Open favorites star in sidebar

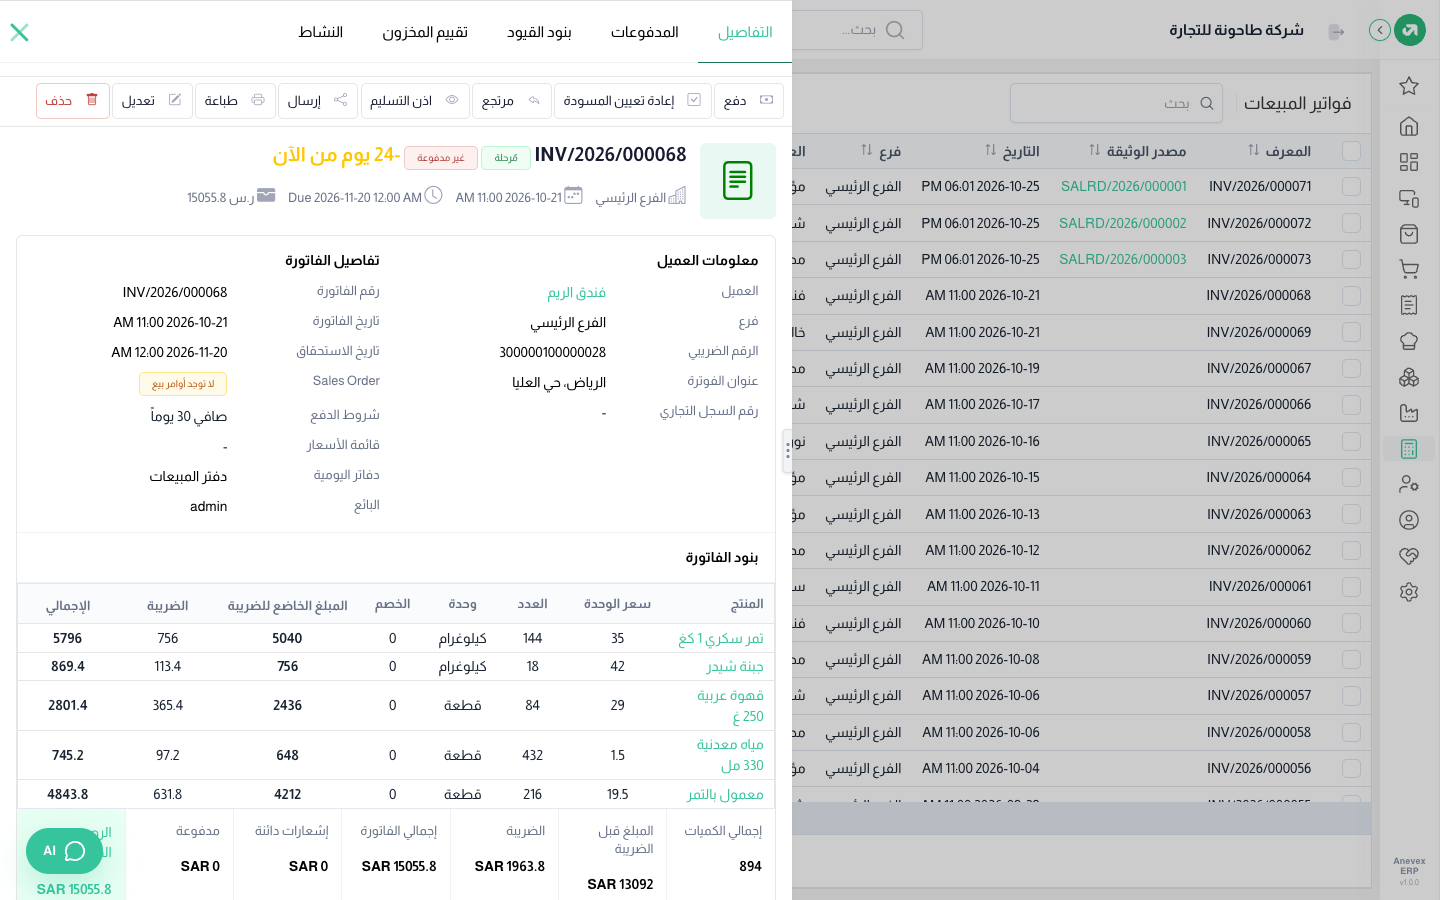point(1409,86)
